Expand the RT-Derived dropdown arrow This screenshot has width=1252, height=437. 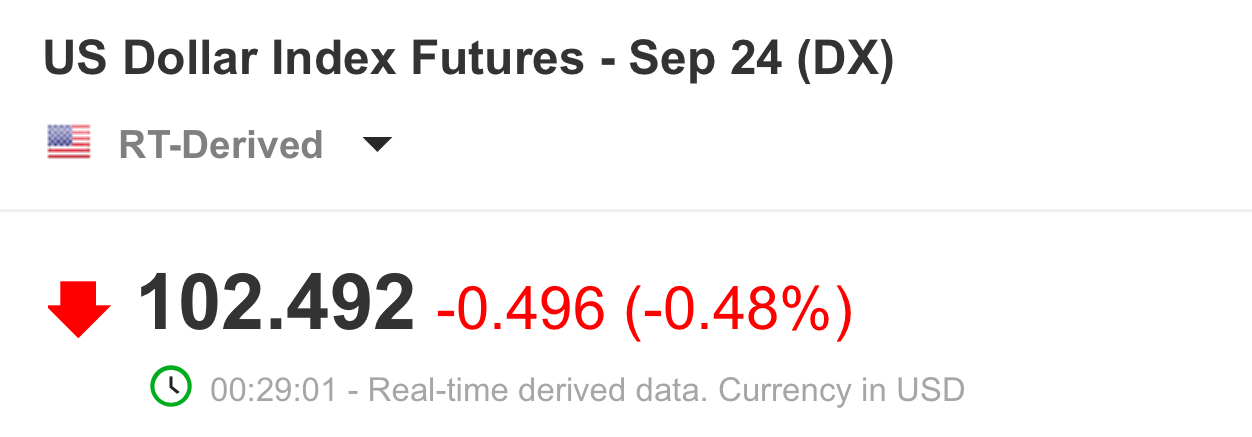376,145
